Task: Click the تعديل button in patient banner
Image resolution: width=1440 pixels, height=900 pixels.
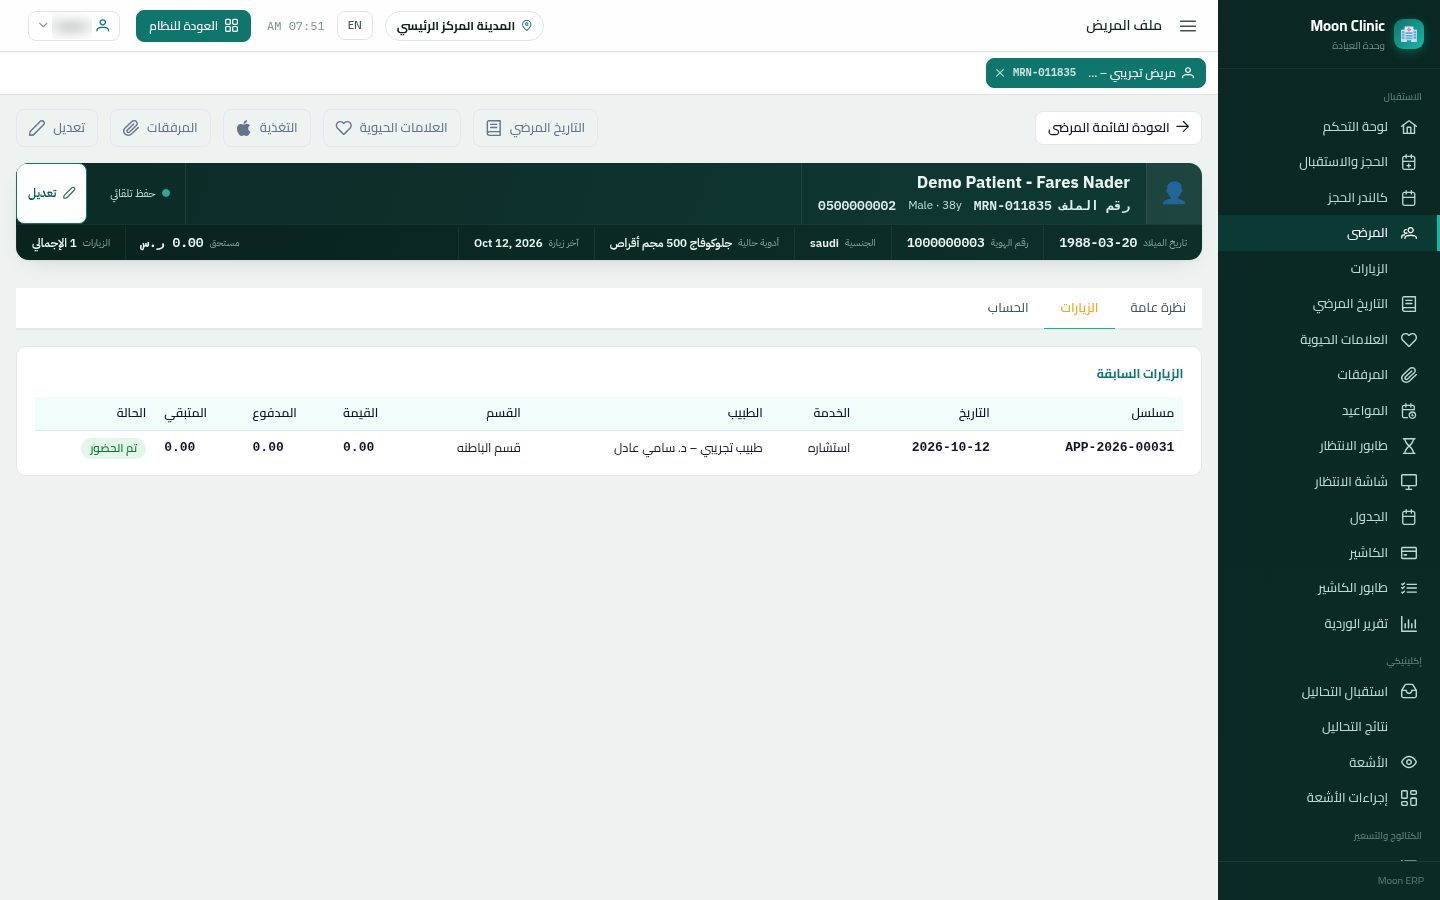Action: (52, 193)
